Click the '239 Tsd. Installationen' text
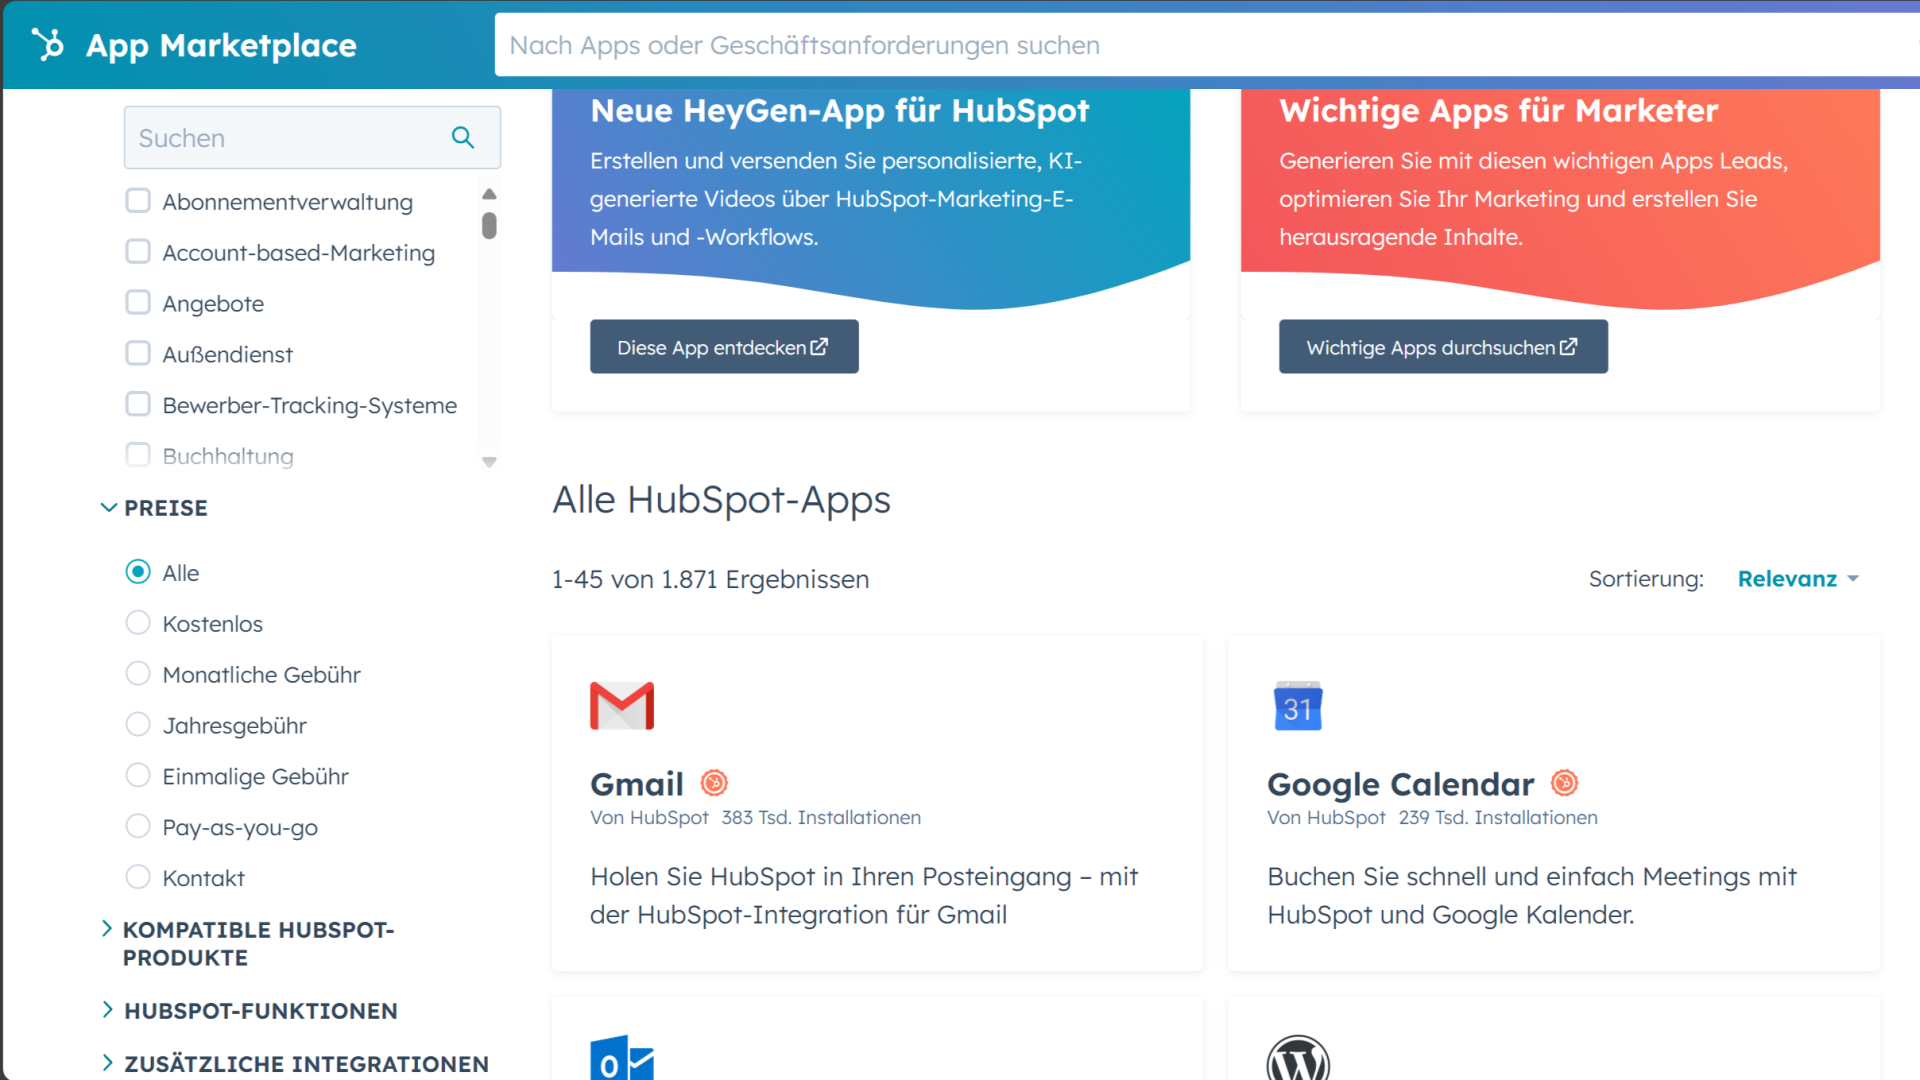The image size is (1920, 1080). 1498,818
